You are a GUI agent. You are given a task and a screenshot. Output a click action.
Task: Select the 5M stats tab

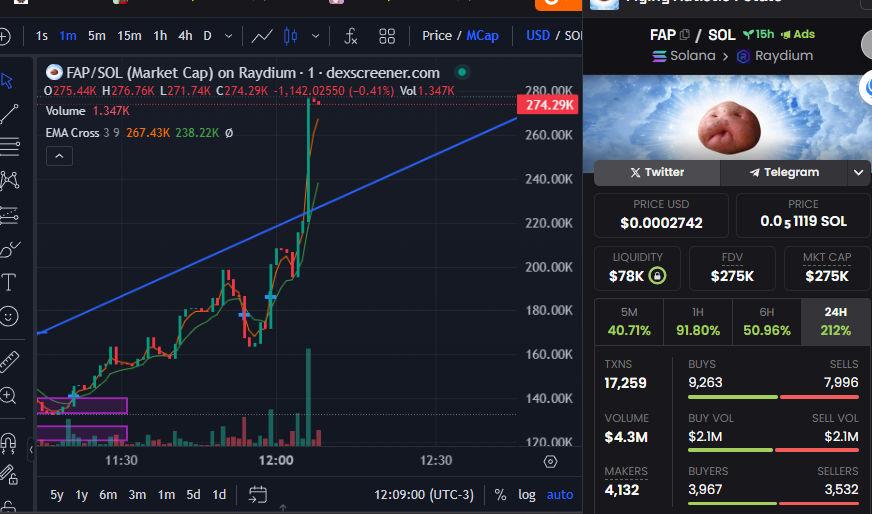click(x=629, y=322)
